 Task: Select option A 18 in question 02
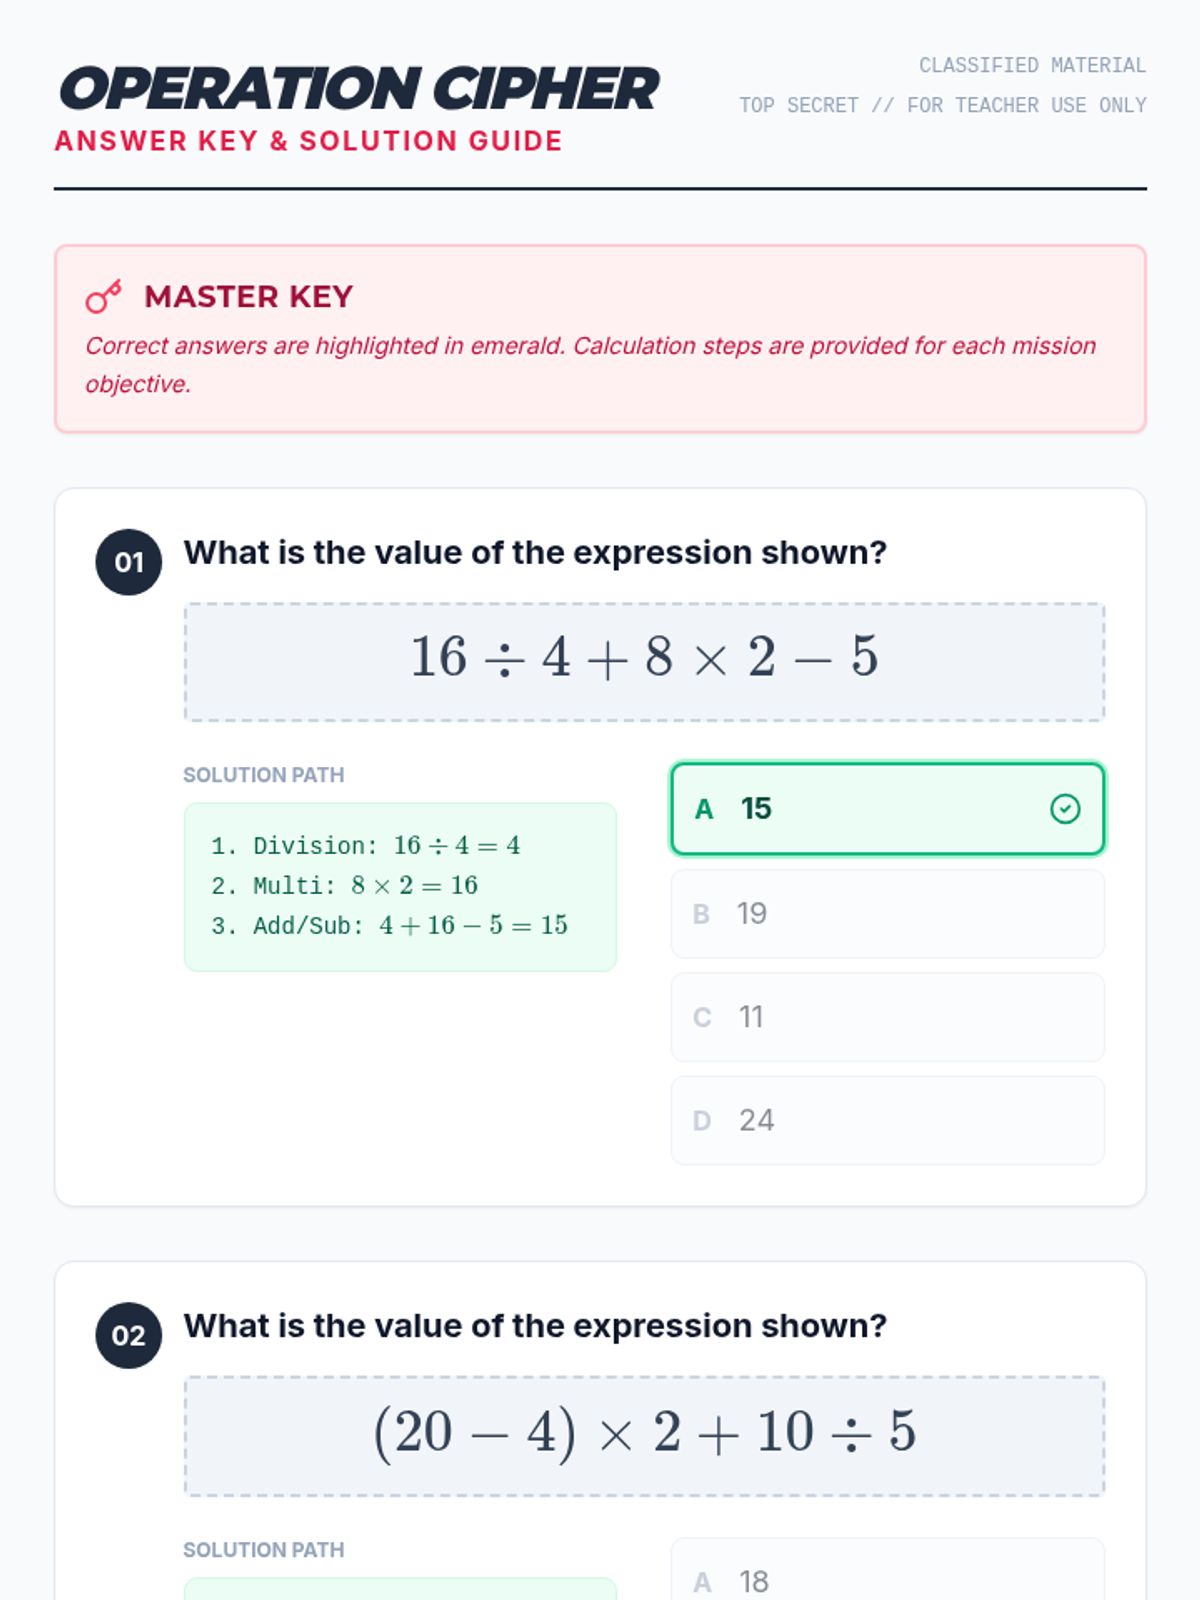click(x=886, y=1578)
